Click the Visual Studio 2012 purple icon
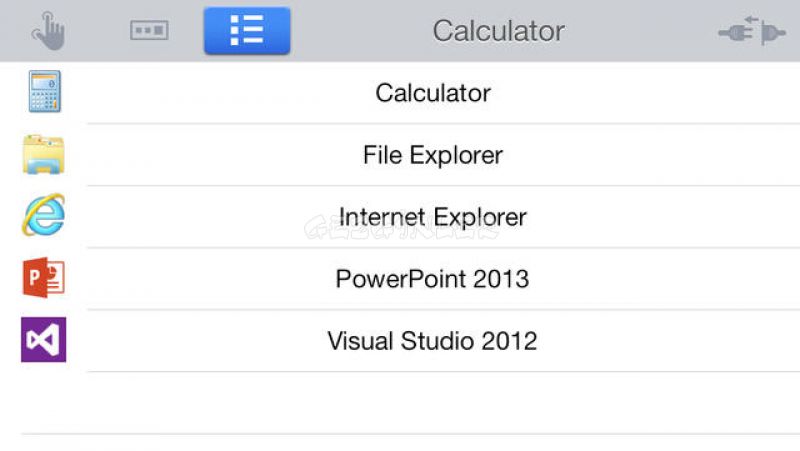 [43, 340]
